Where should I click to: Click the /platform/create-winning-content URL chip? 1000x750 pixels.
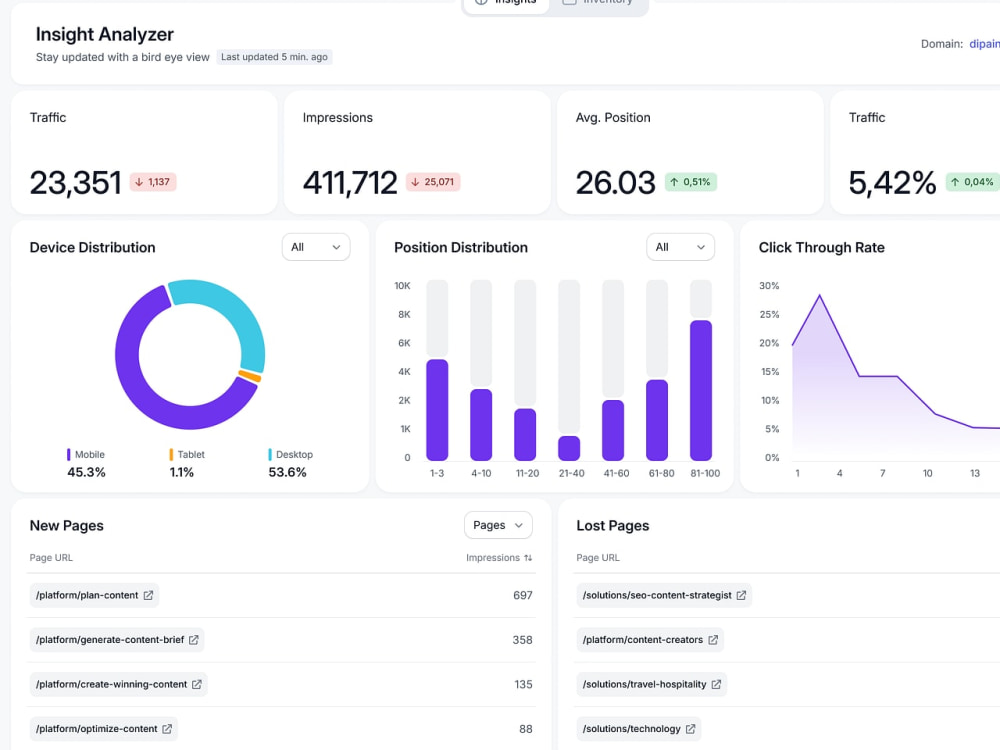[119, 684]
